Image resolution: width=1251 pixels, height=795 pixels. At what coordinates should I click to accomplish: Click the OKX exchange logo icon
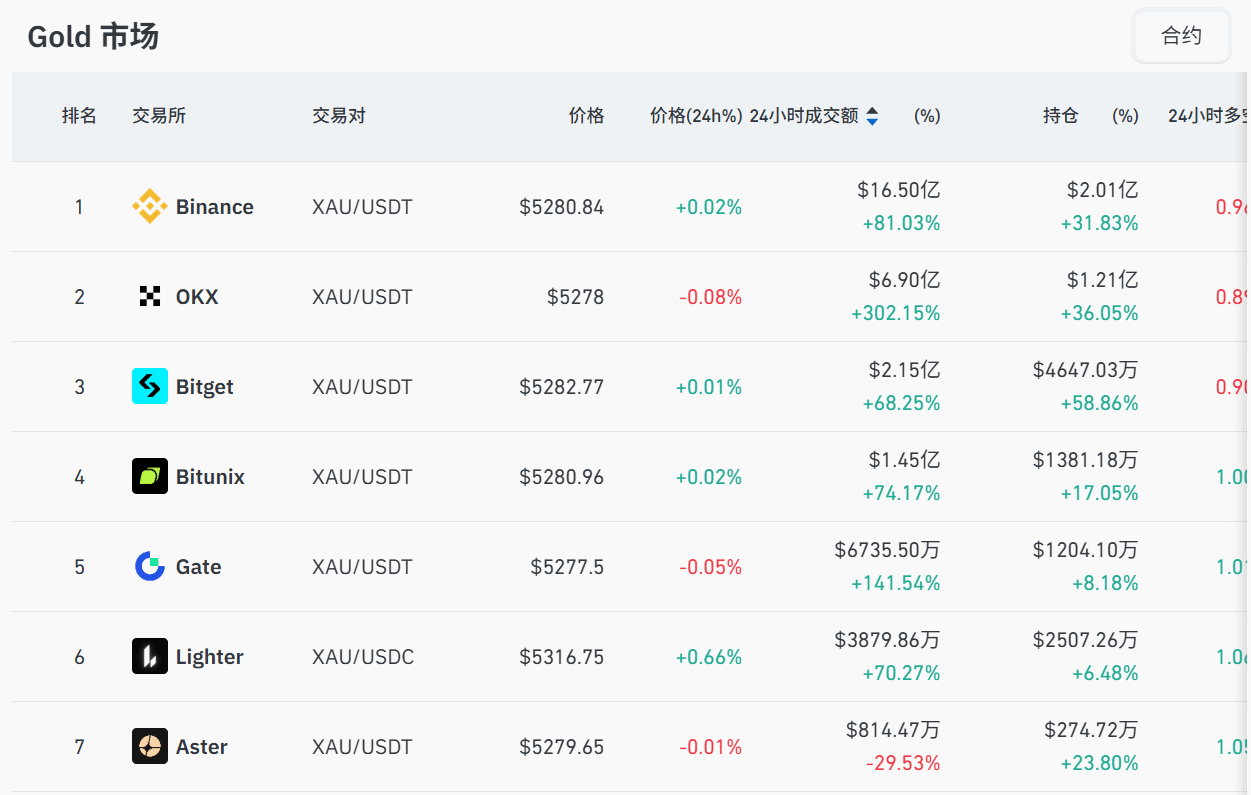pos(150,296)
